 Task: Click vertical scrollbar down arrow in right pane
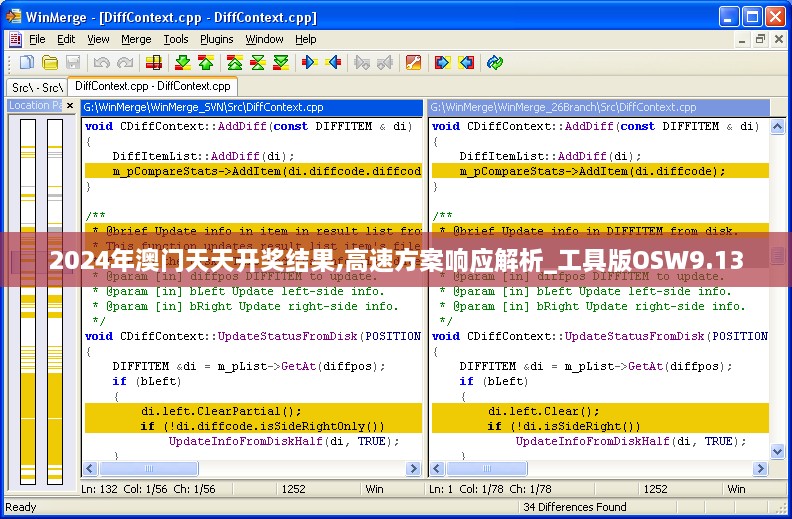[777, 451]
